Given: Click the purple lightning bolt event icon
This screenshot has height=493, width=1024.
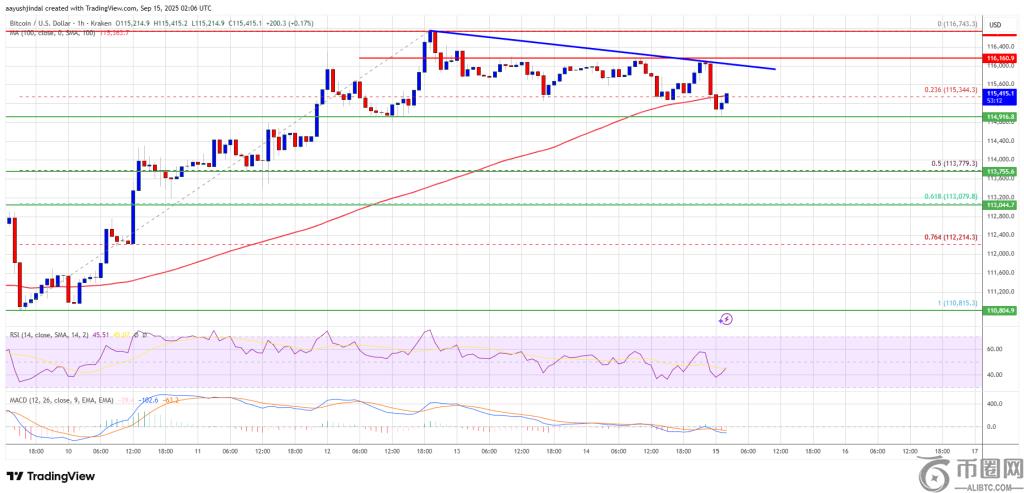Looking at the screenshot, I should (x=726, y=319).
